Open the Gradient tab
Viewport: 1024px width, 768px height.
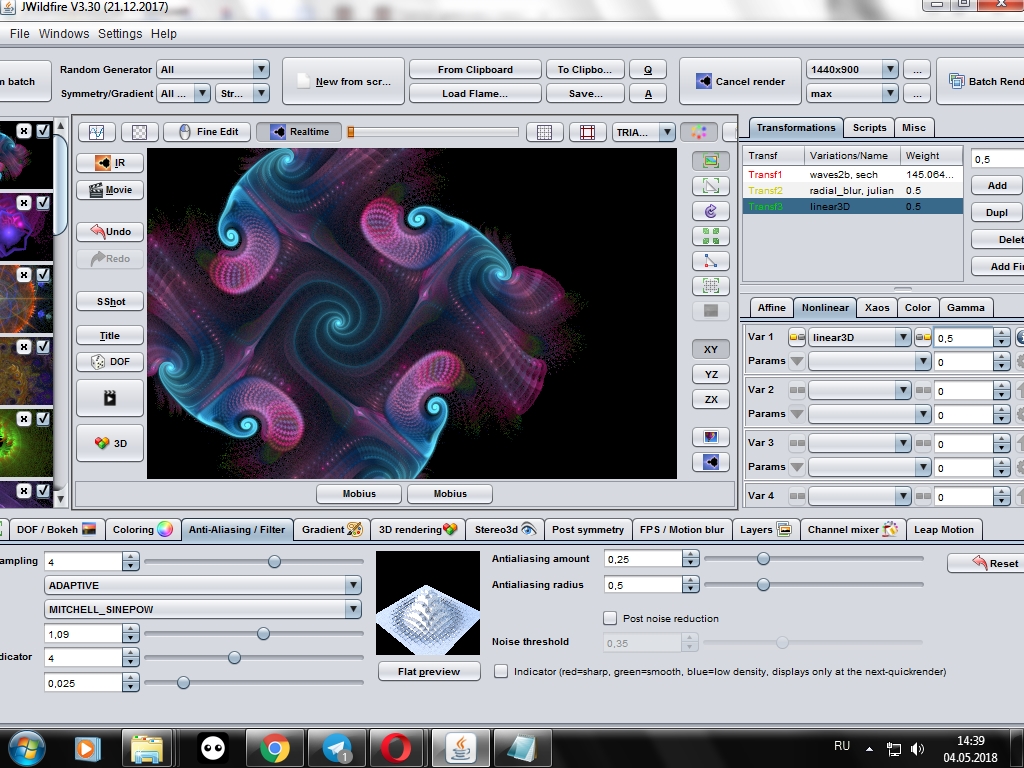click(x=331, y=530)
